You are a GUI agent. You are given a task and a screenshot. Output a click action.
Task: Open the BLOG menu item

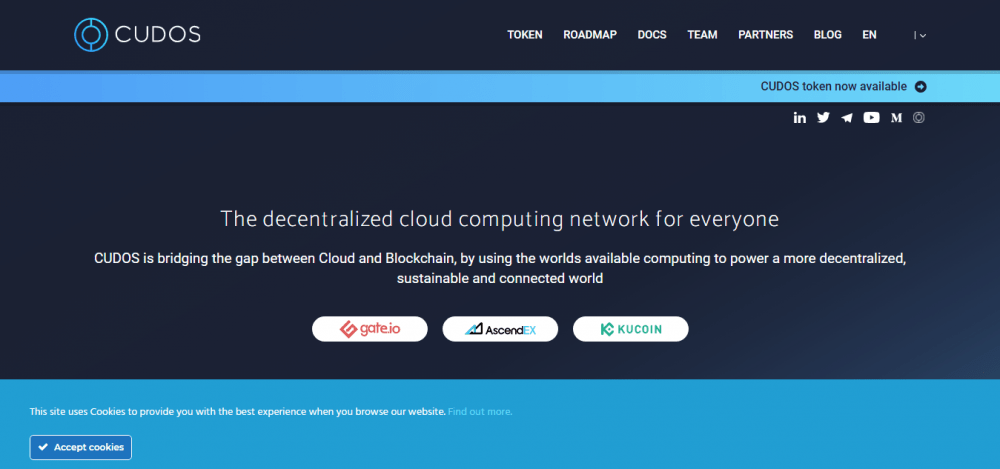(x=828, y=35)
